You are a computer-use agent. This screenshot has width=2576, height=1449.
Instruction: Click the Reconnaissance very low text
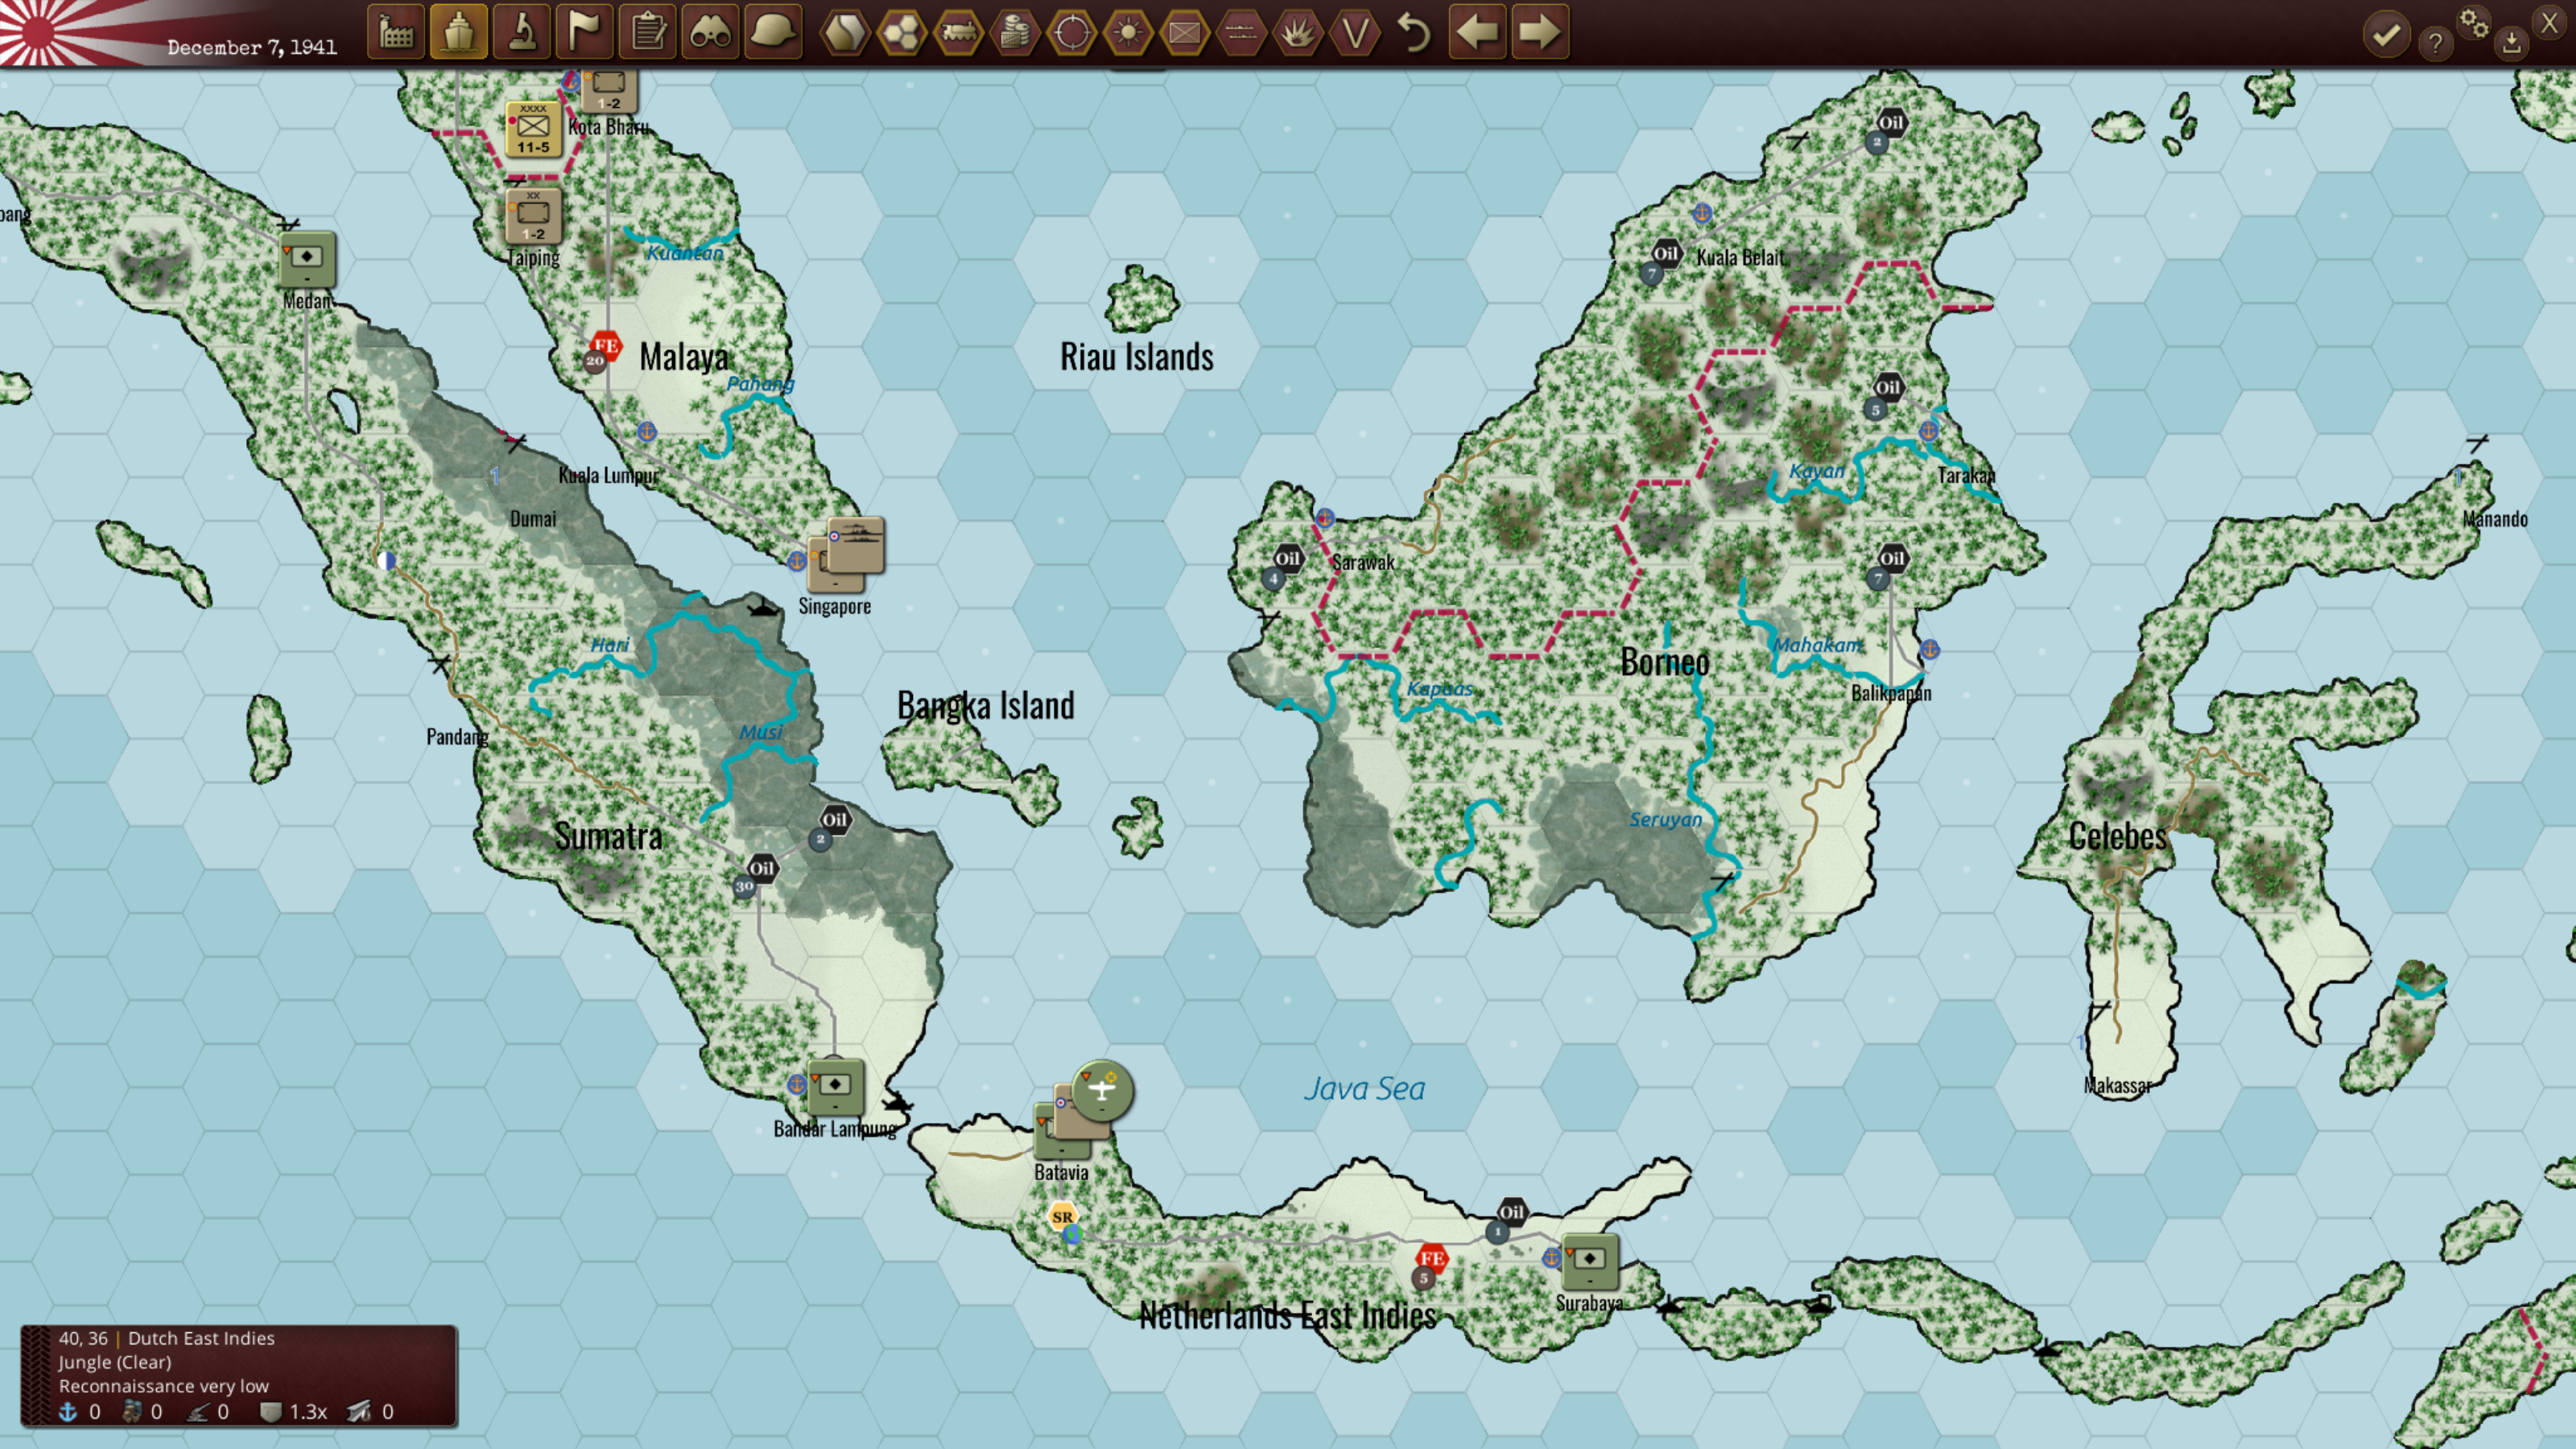pos(164,1386)
